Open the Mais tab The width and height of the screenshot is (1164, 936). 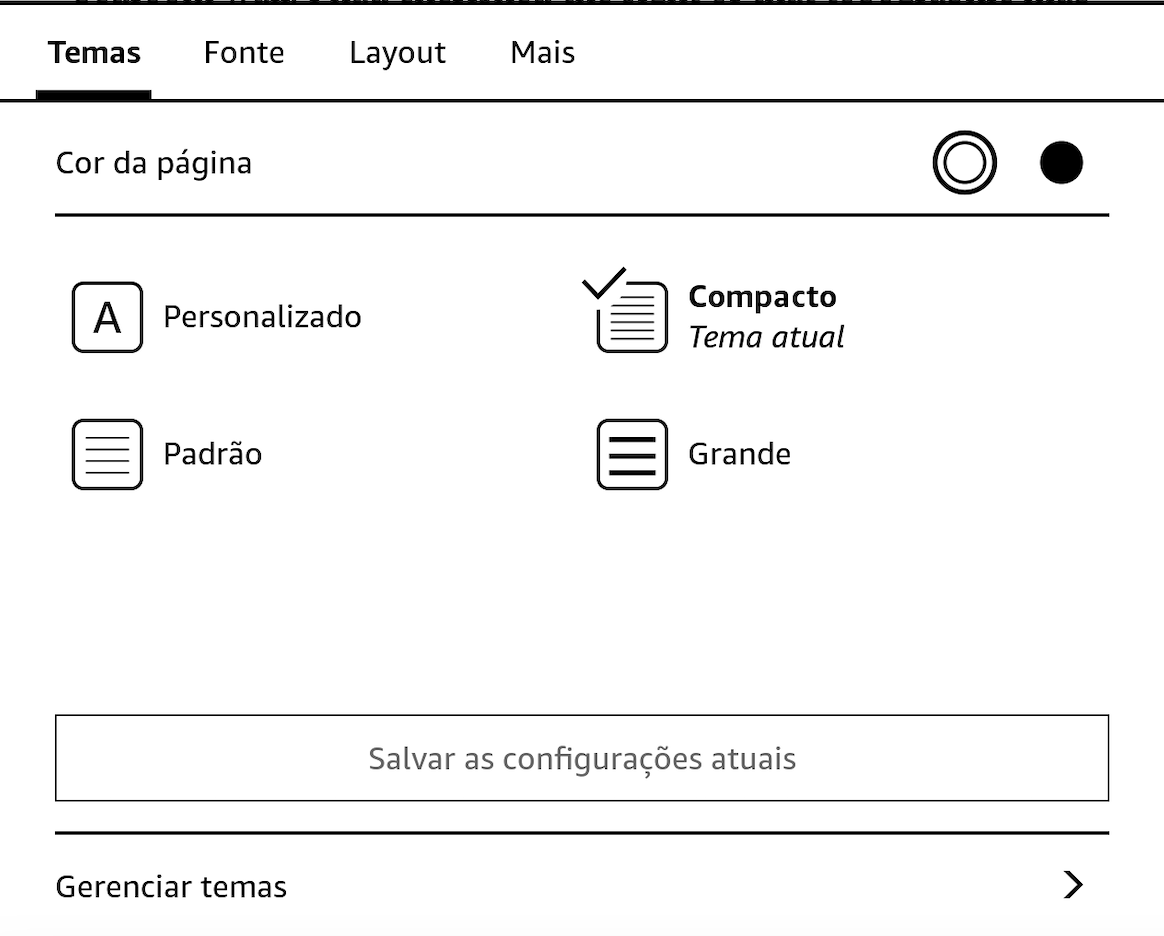(x=542, y=53)
